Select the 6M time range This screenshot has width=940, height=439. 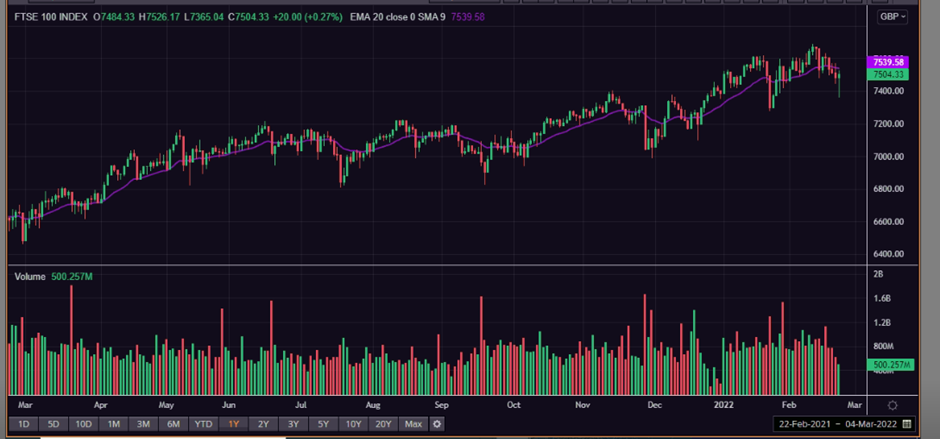[173, 425]
